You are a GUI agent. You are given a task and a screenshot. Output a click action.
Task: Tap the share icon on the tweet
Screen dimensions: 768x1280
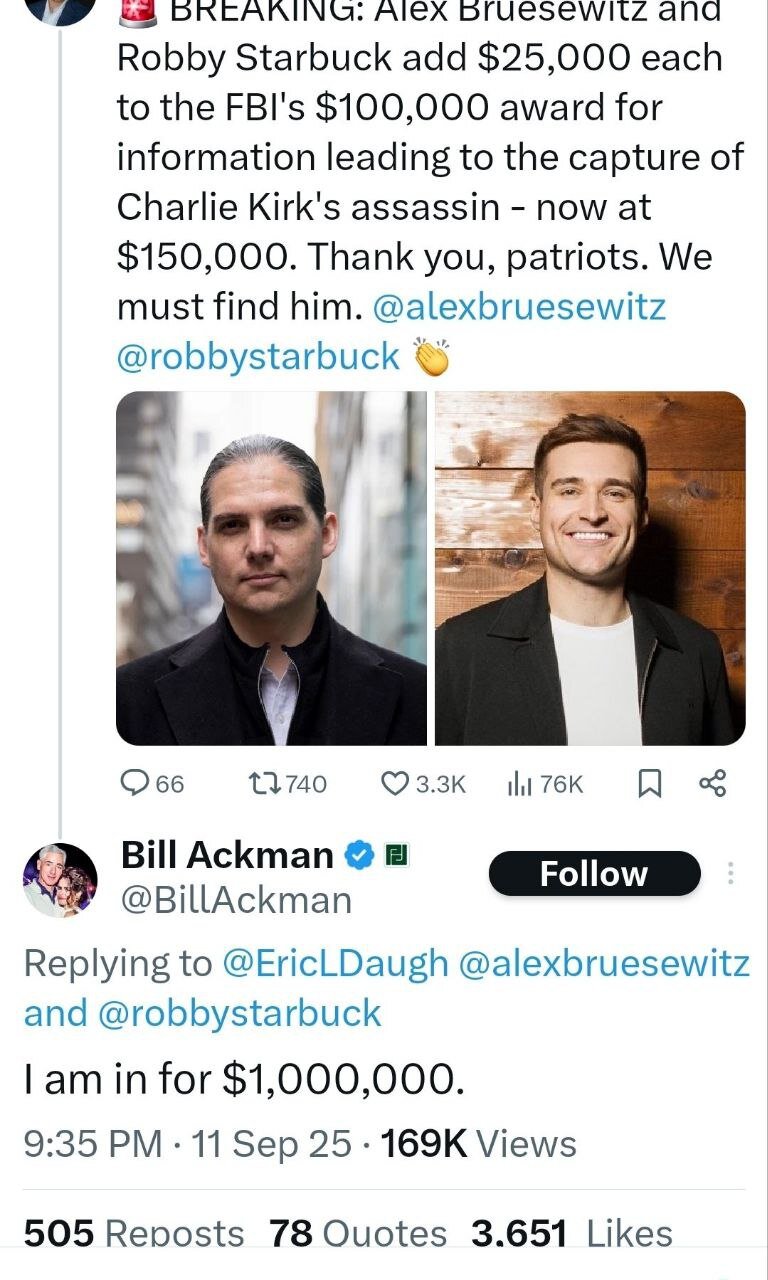712,784
